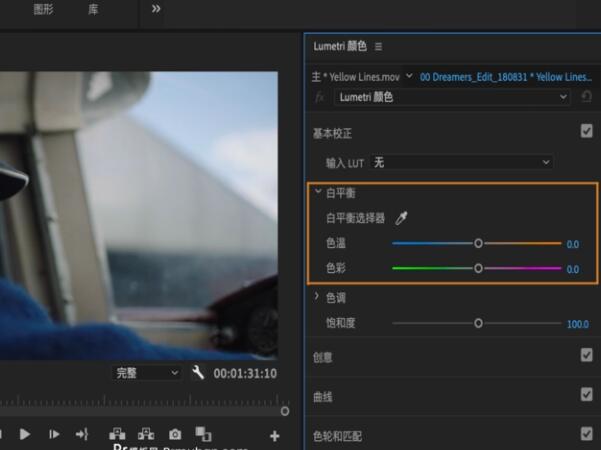The height and width of the screenshot is (450, 601).
Task: Toggle the 色轮和匹配 checkbox
Action: pyautogui.click(x=586, y=434)
